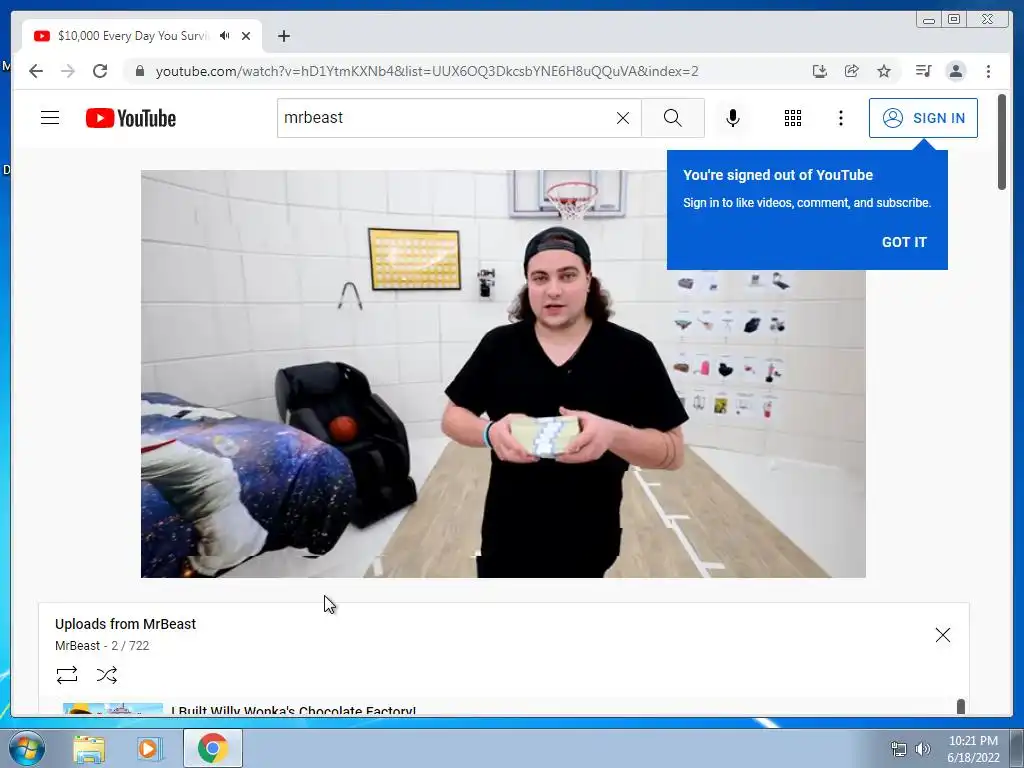Share this page from address bar
The image size is (1024, 768).
click(x=852, y=71)
